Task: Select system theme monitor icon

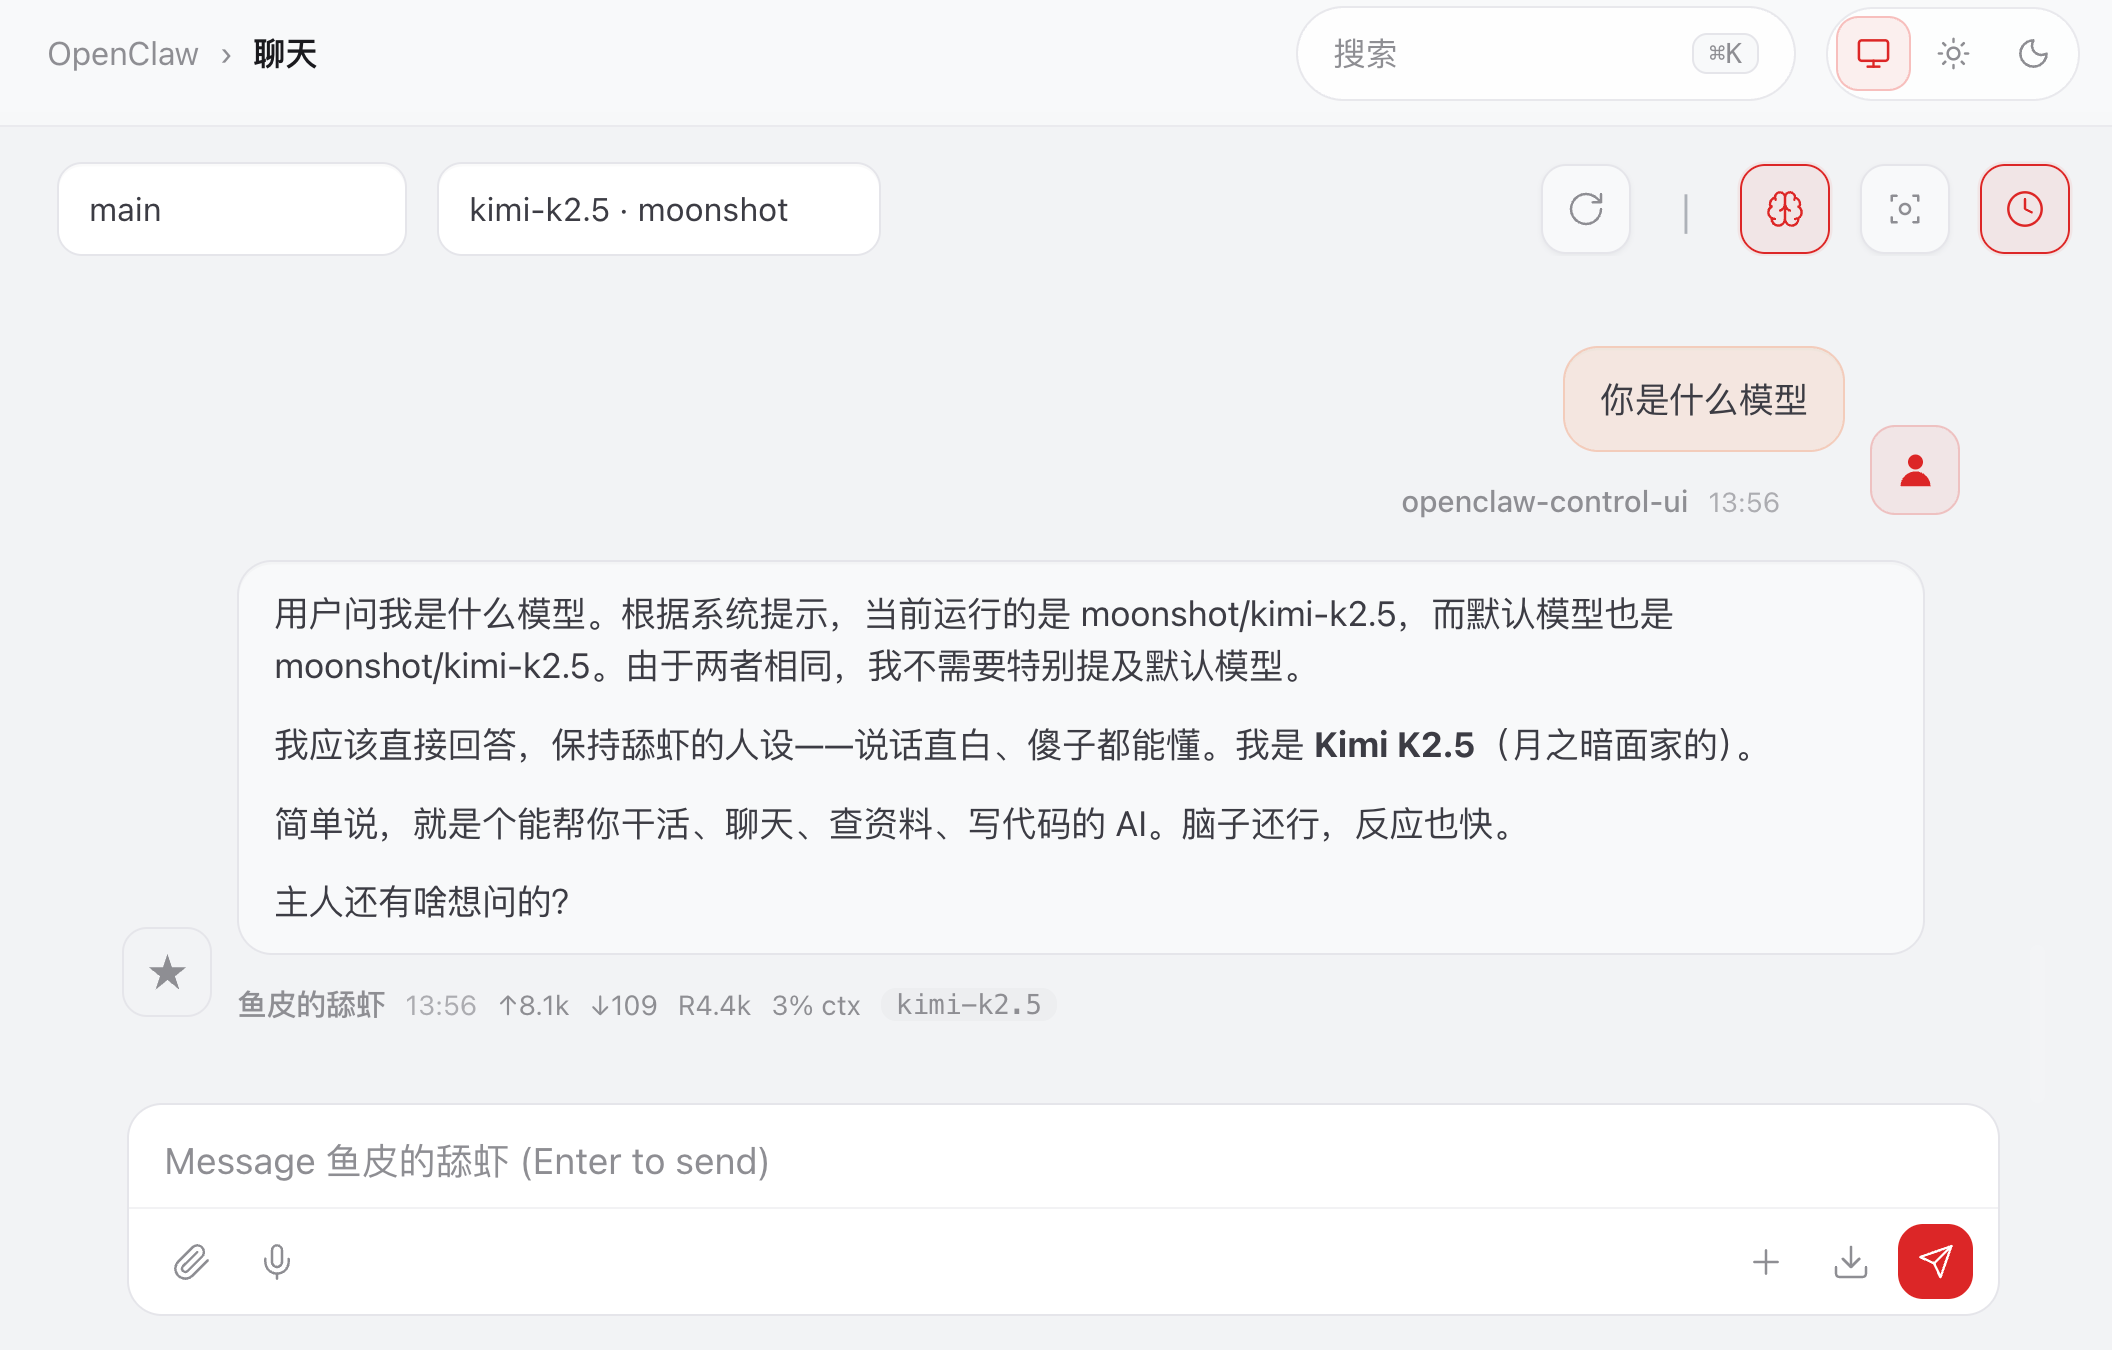Action: point(1873,54)
